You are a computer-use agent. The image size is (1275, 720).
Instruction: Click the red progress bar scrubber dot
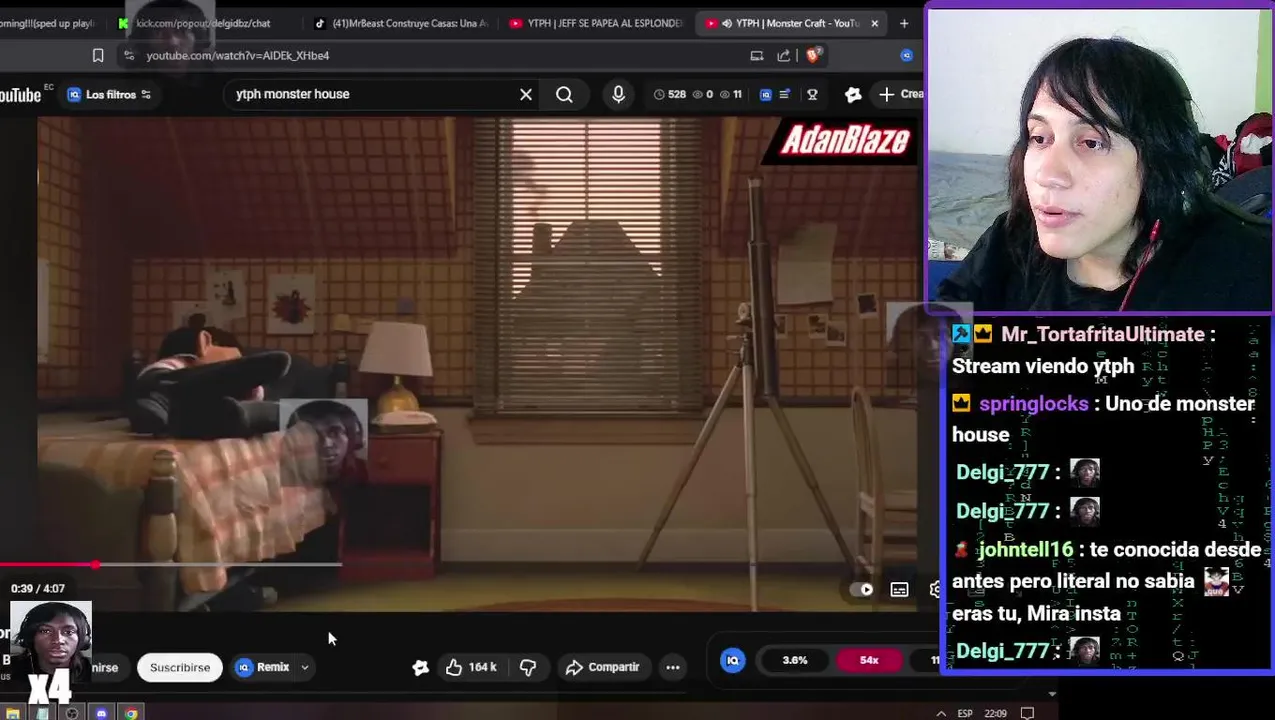click(95, 565)
